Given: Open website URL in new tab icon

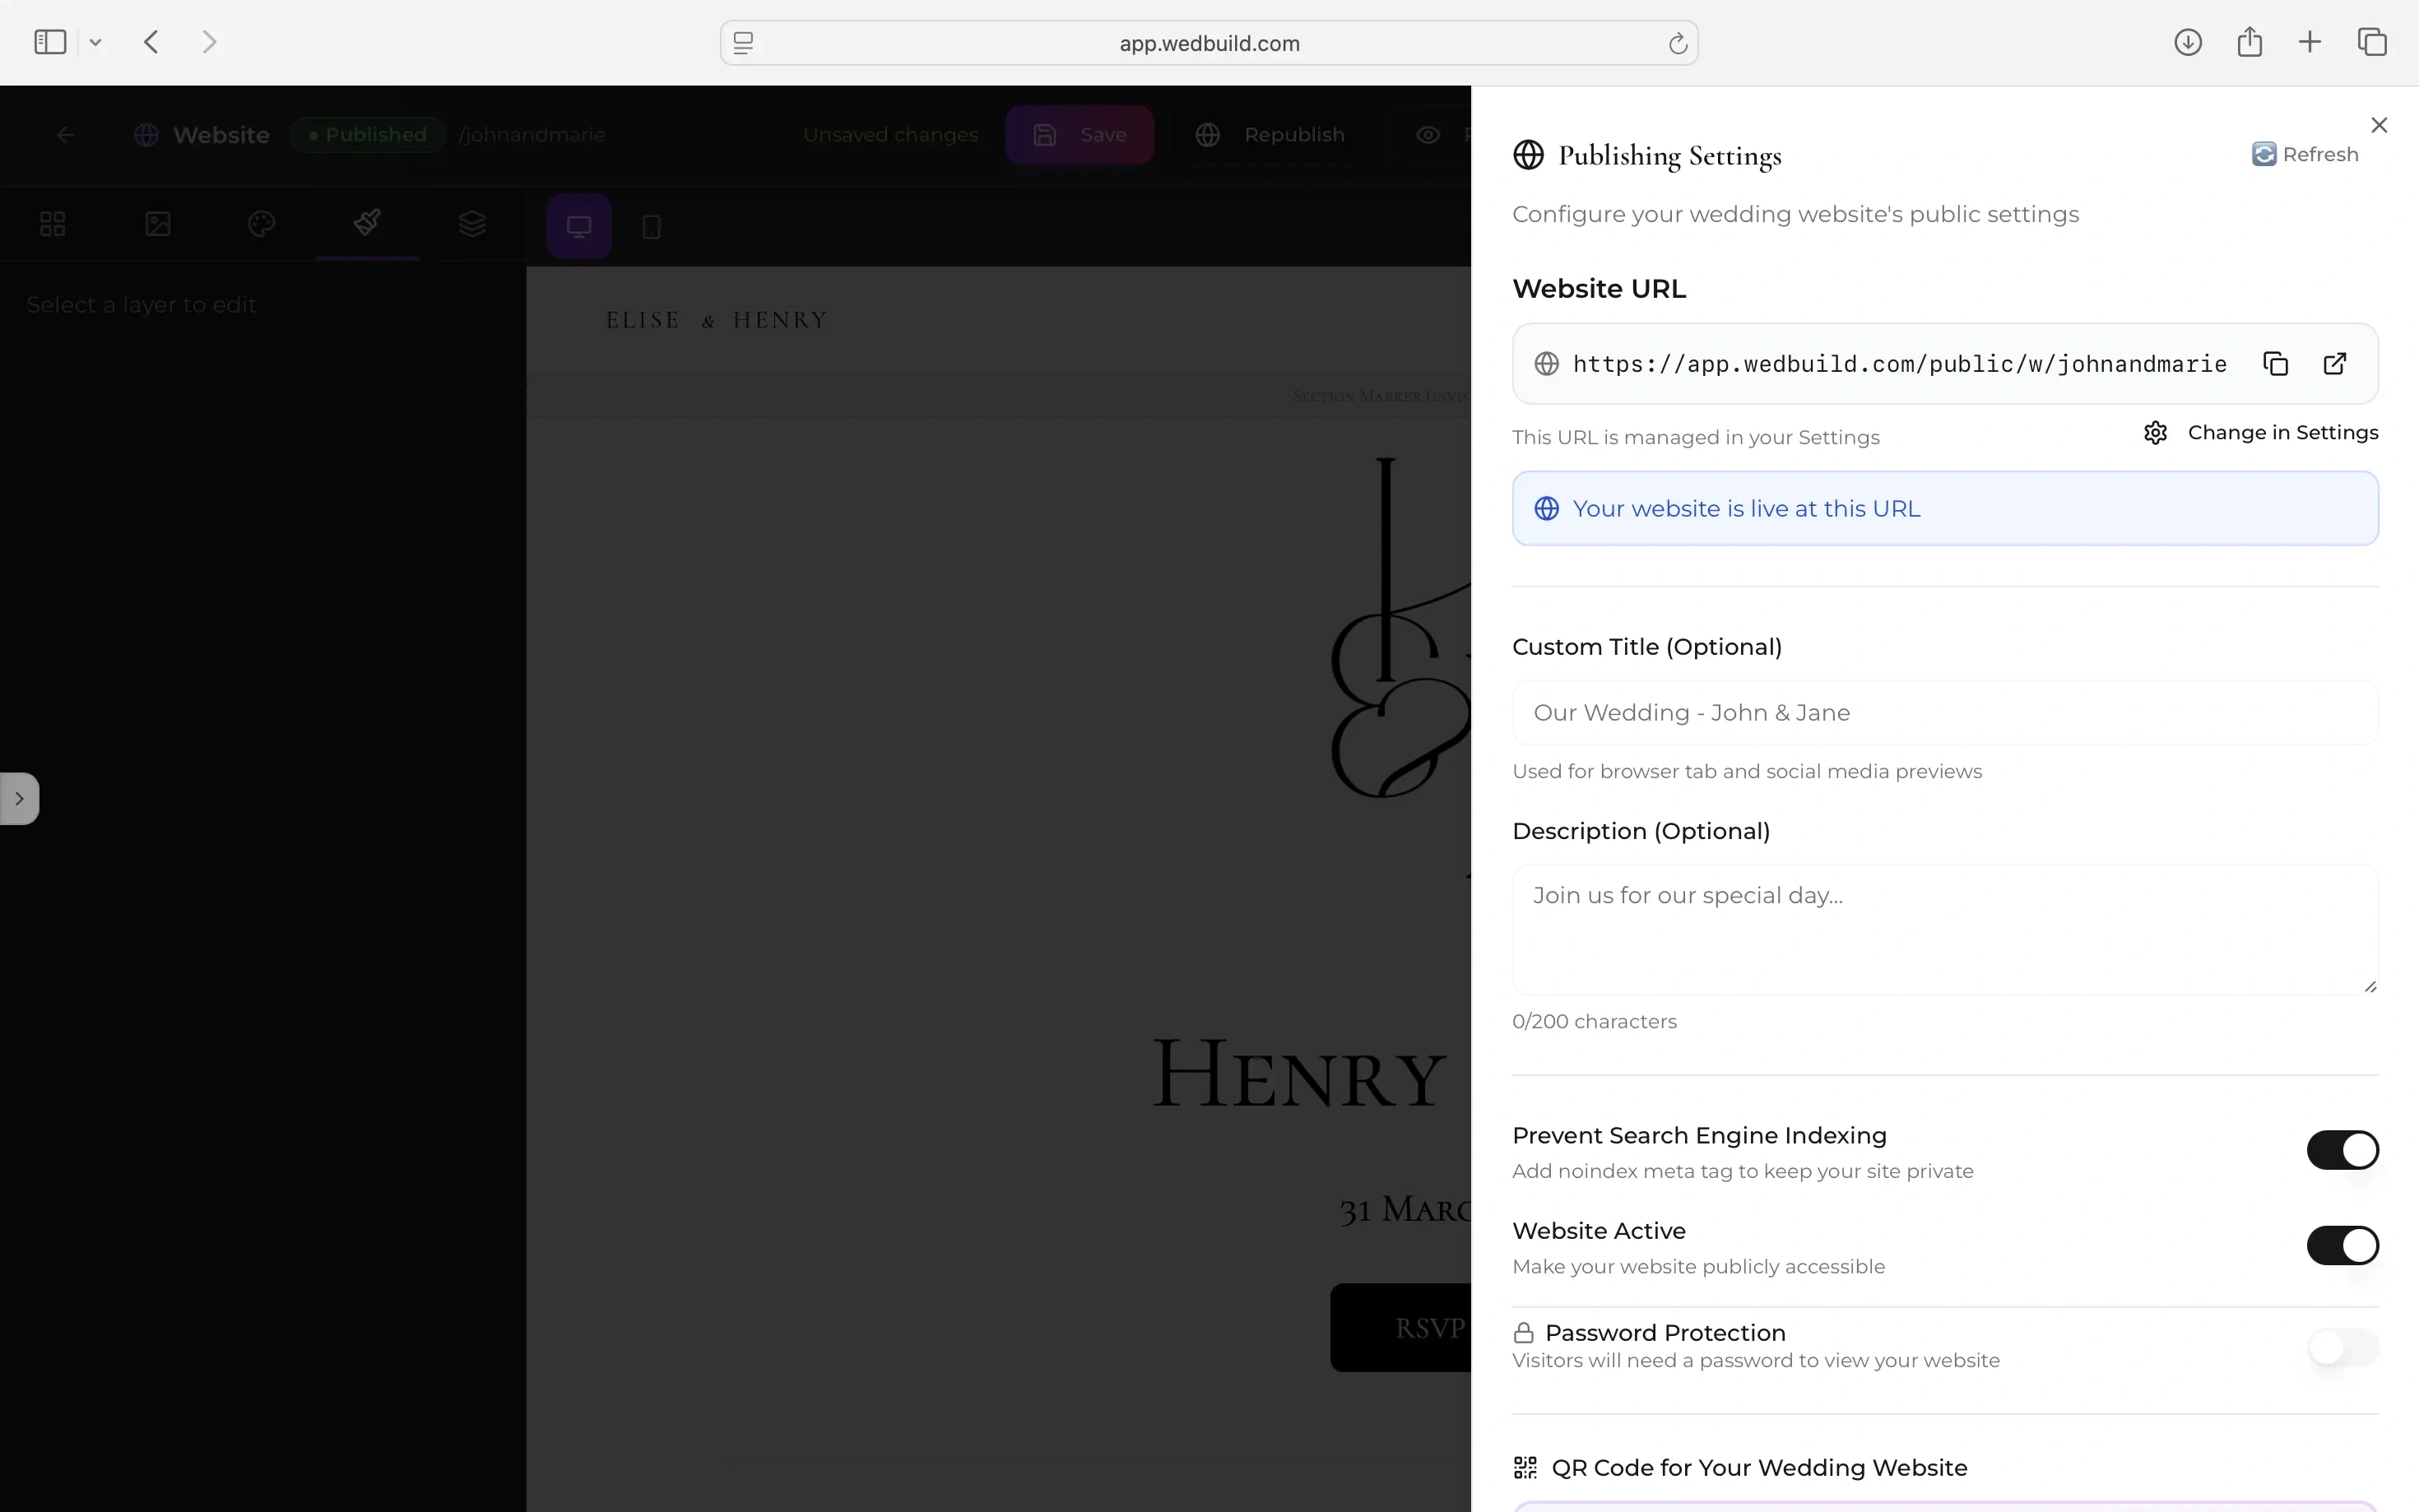Looking at the screenshot, I should [x=2334, y=364].
